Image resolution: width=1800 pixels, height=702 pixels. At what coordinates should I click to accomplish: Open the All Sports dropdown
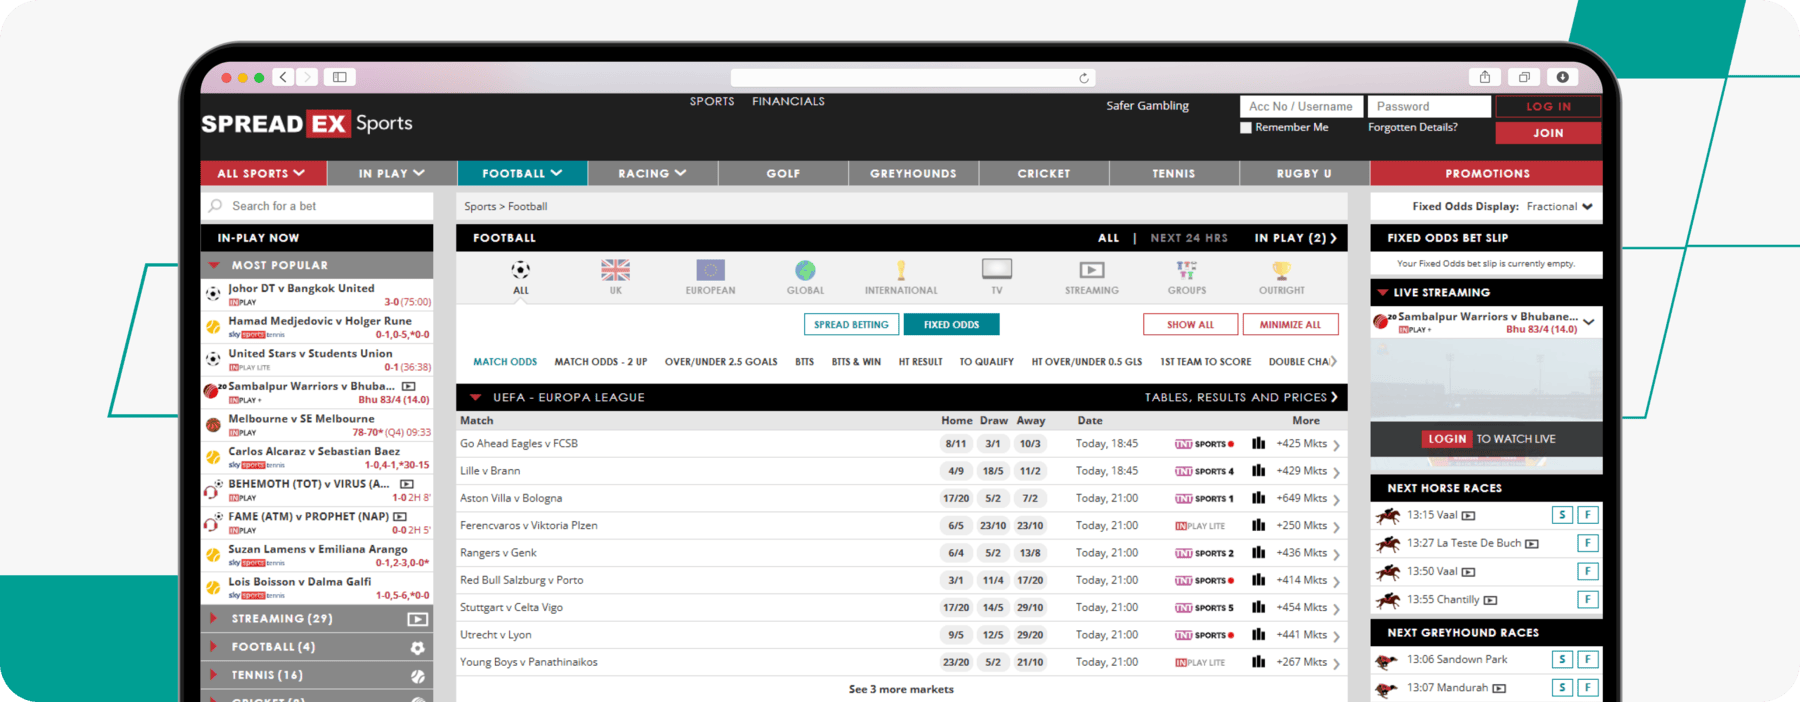(263, 173)
